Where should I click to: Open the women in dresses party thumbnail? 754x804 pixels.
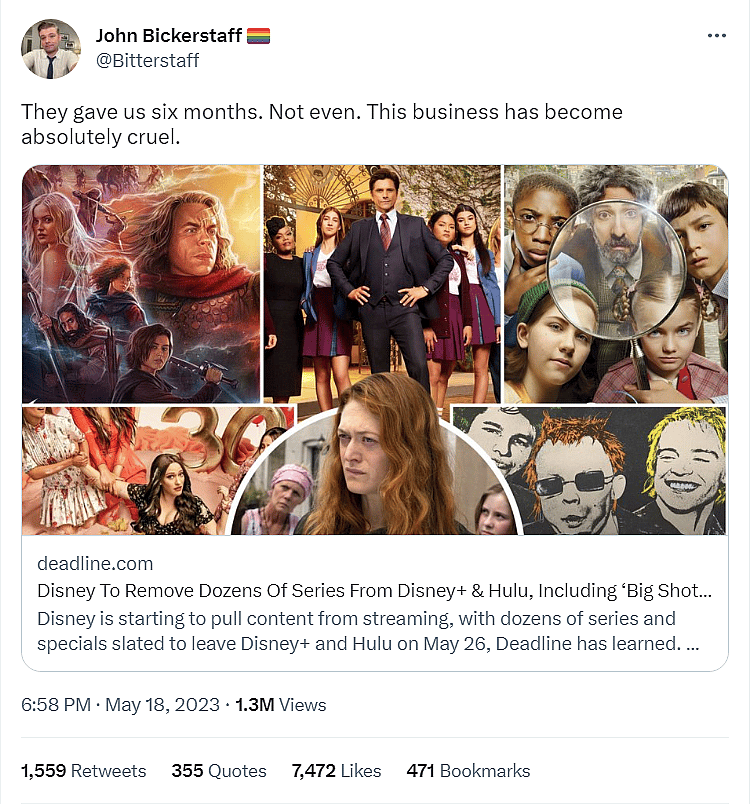130,470
